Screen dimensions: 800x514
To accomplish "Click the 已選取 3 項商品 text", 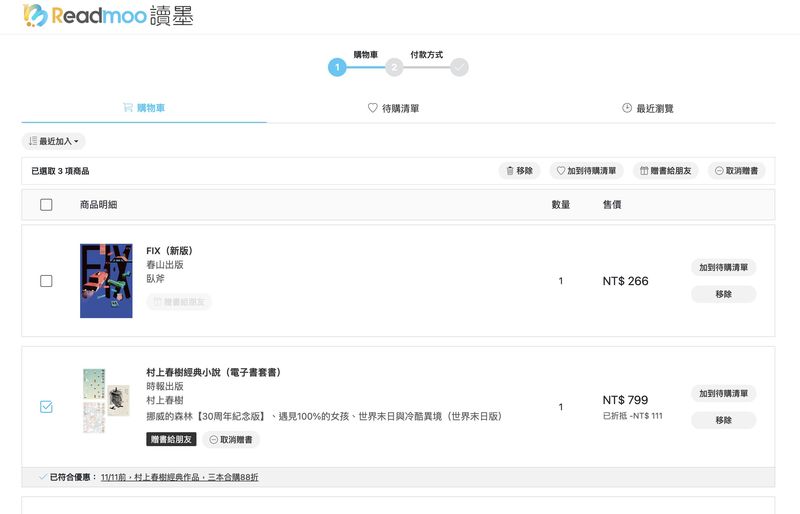I will 60,171.
